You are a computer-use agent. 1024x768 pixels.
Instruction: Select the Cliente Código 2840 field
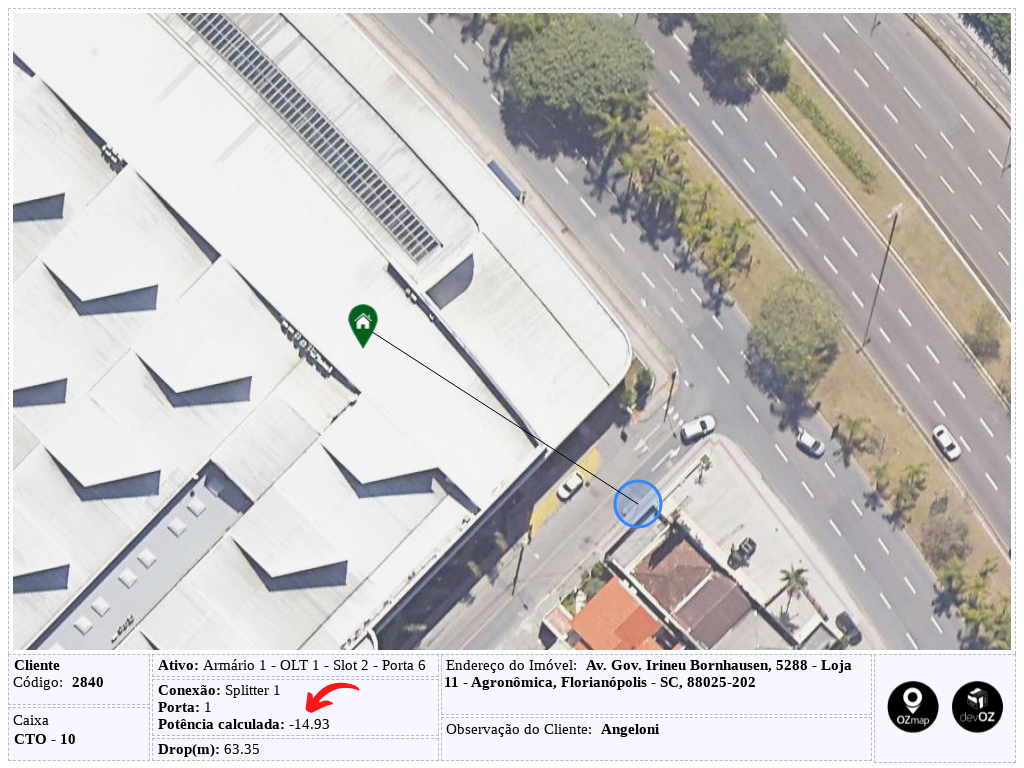[x=59, y=674]
